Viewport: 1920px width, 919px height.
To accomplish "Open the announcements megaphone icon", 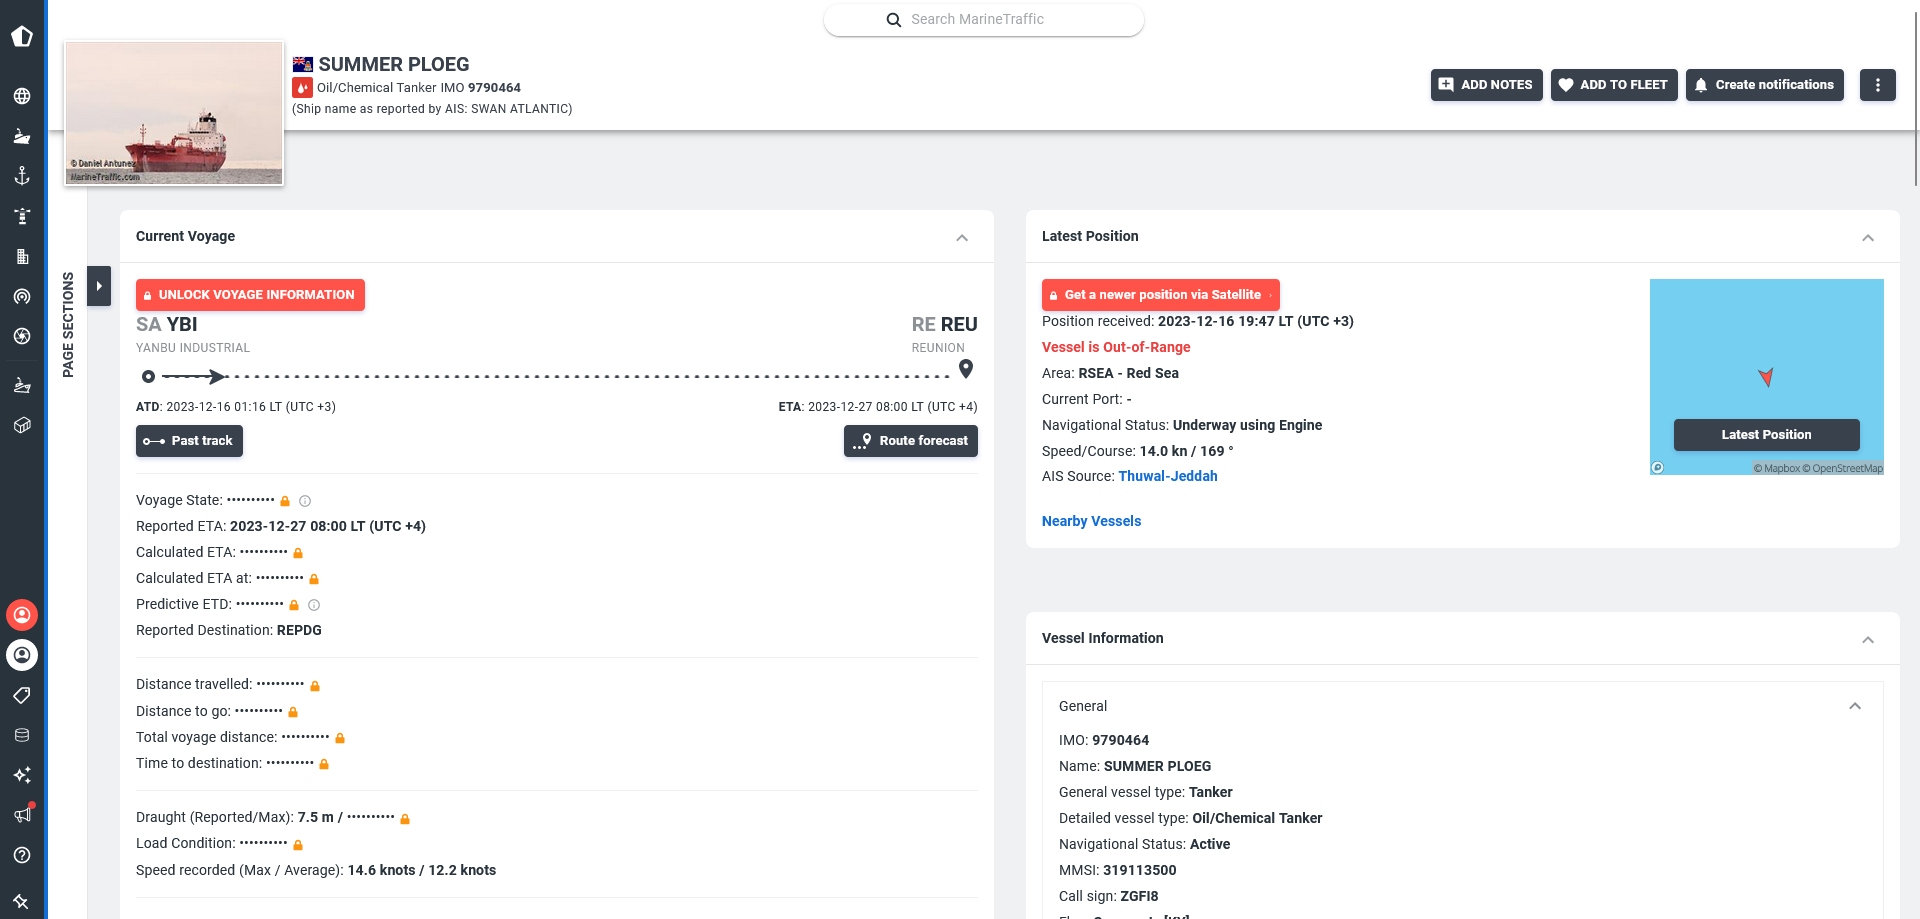I will [22, 815].
